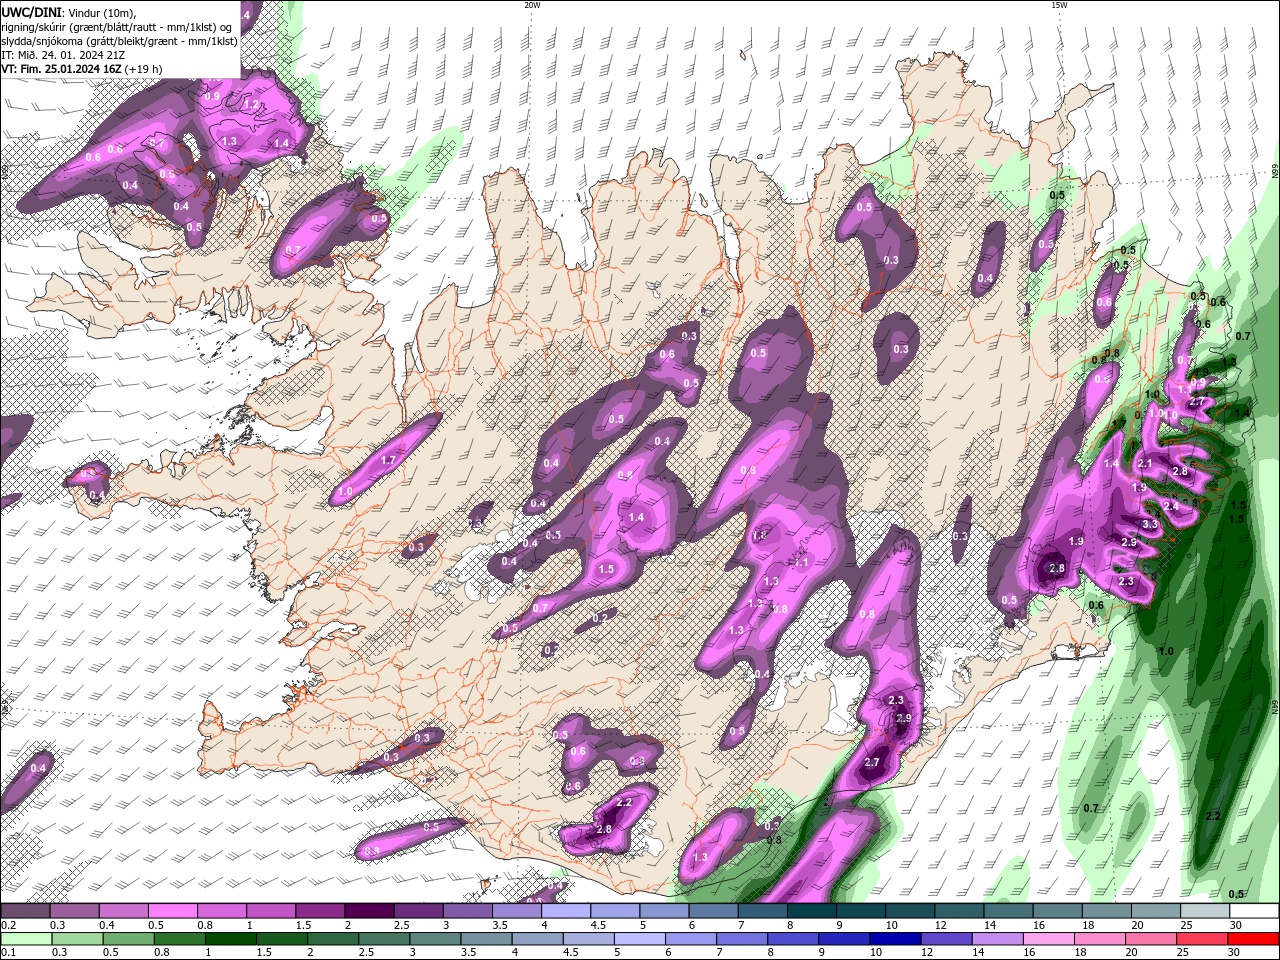
Task: Click the 'rigning/skúrir' legend description line
Action: 115,27
